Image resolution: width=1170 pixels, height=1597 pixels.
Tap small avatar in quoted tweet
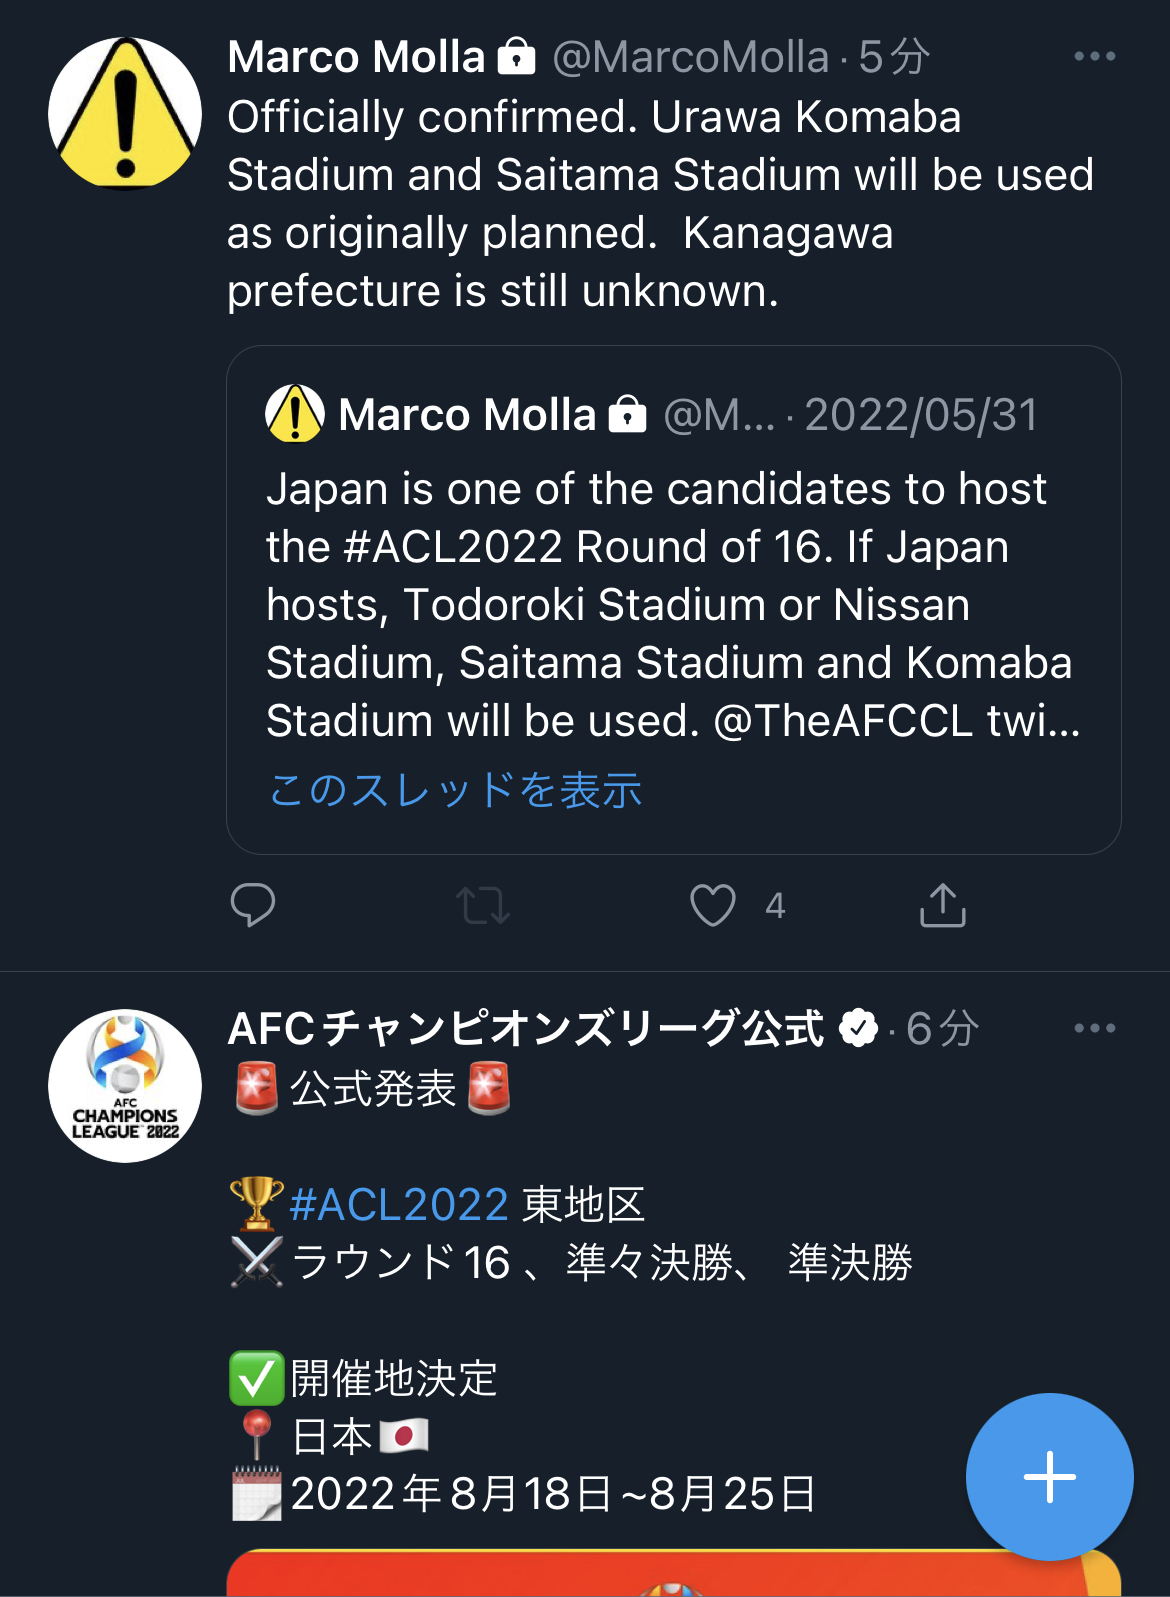[295, 414]
